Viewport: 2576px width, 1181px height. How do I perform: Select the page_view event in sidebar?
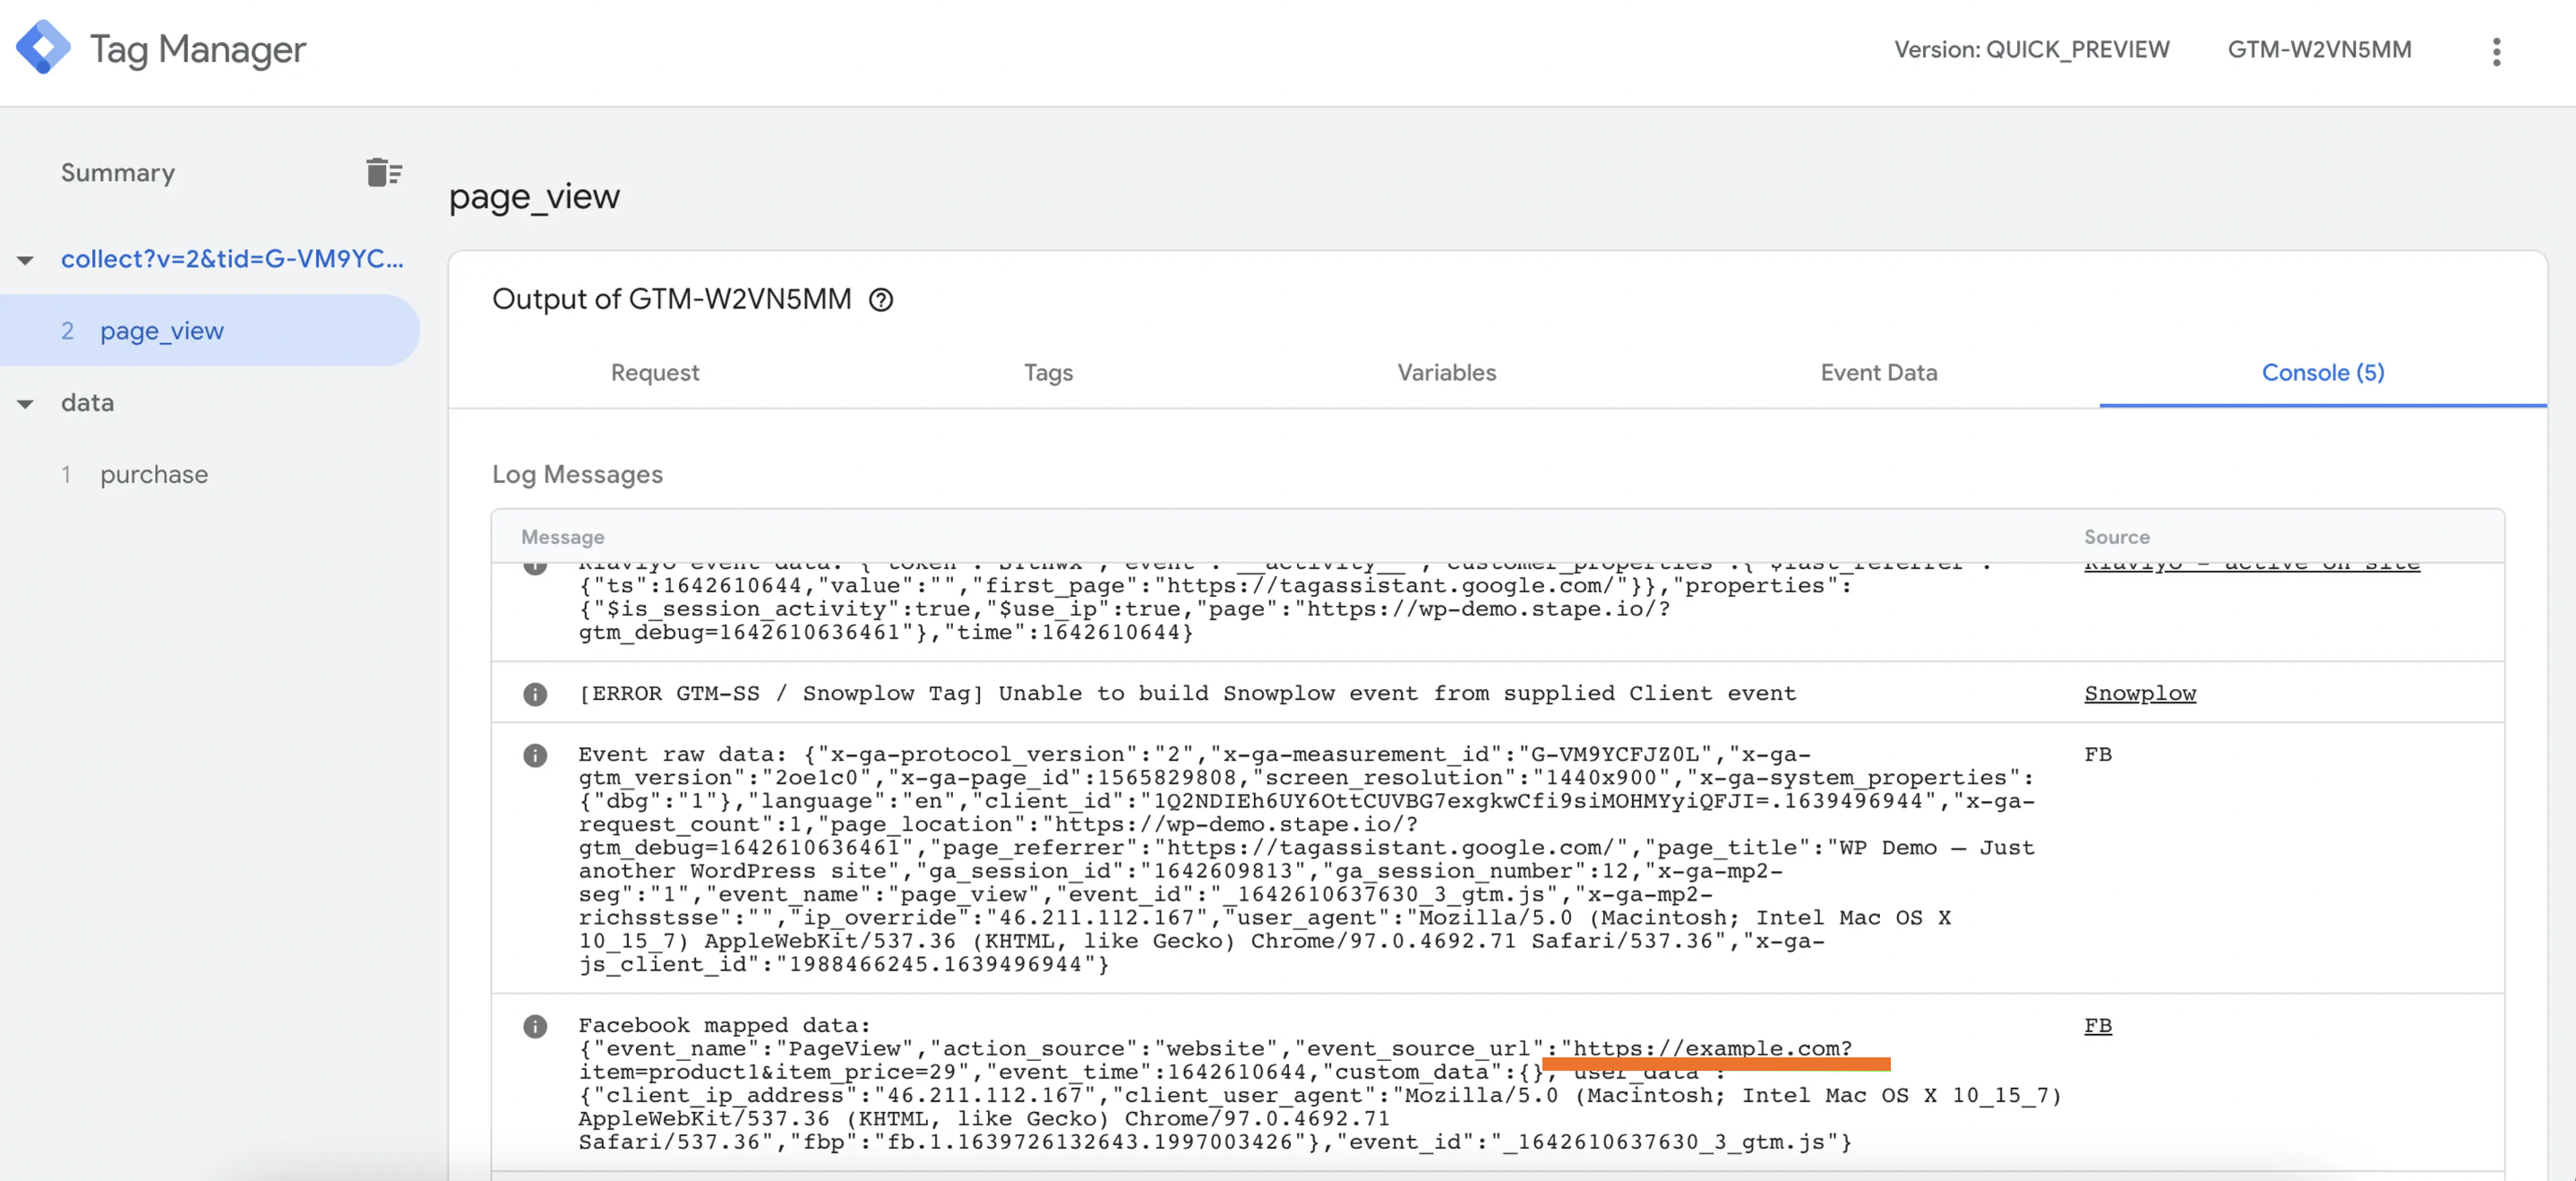[x=208, y=330]
